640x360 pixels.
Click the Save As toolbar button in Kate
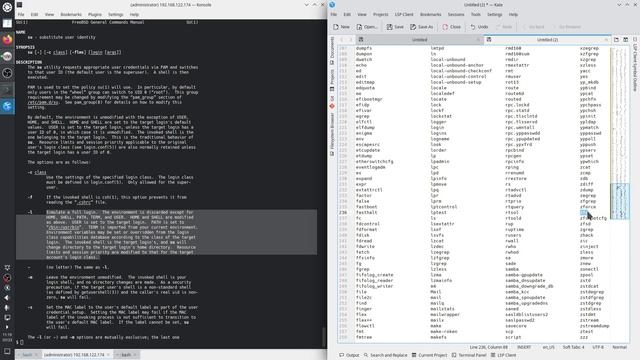click(x=421, y=27)
